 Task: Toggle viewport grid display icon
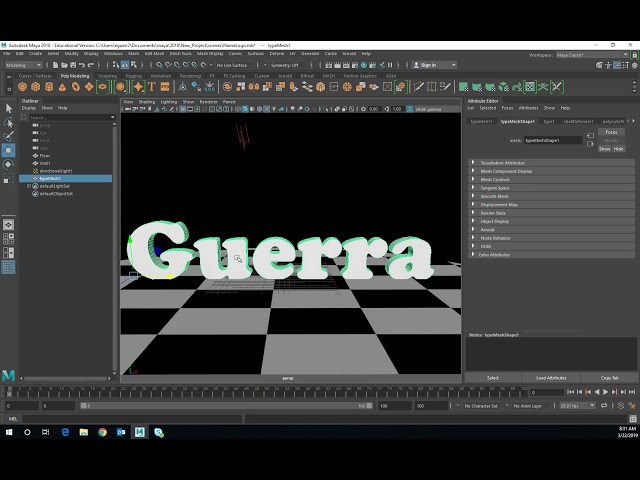tap(183, 109)
